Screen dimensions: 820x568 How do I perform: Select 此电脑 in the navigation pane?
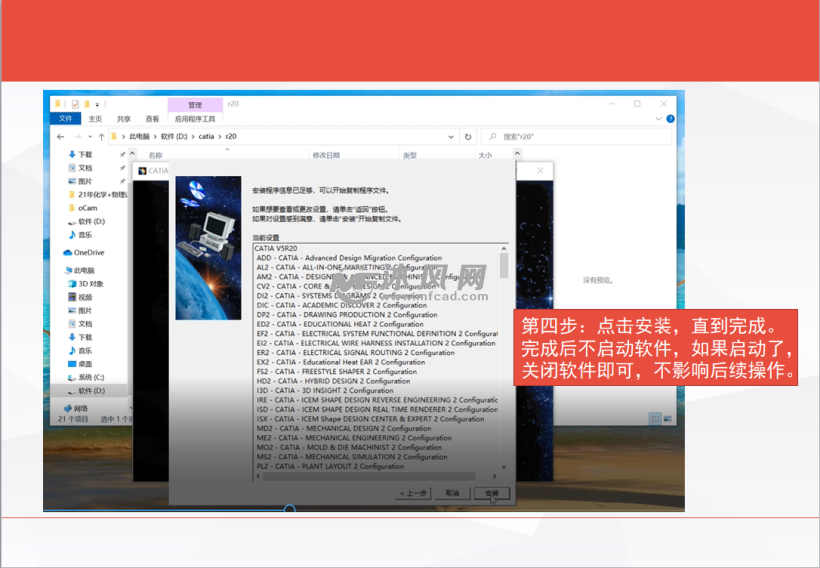point(79,270)
